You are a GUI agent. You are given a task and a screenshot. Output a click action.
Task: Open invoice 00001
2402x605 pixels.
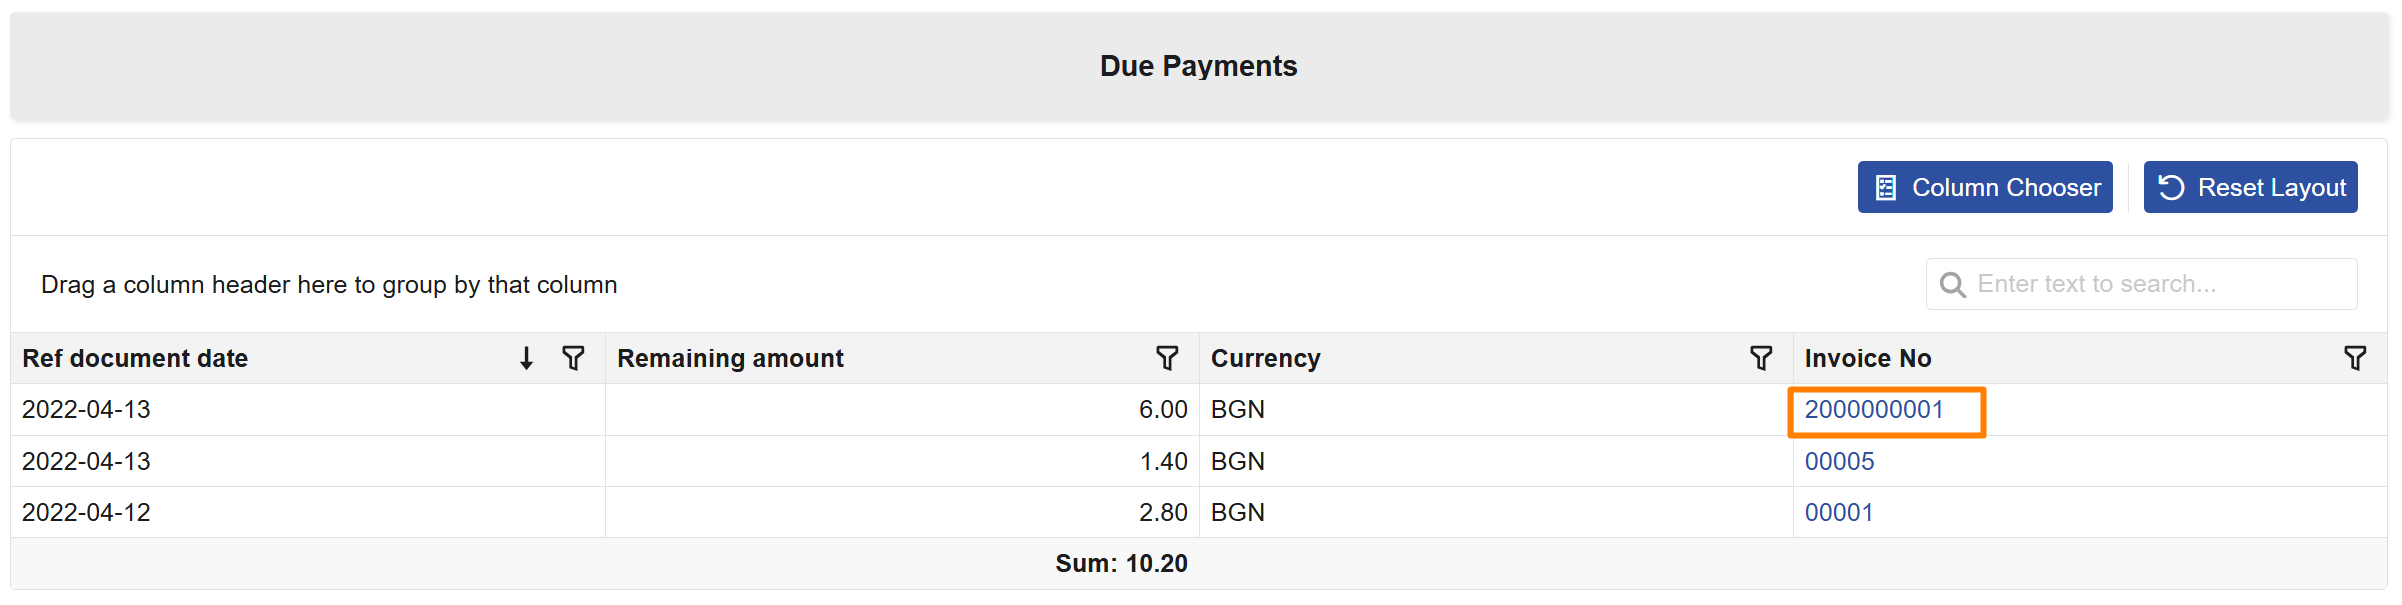coord(1840,512)
